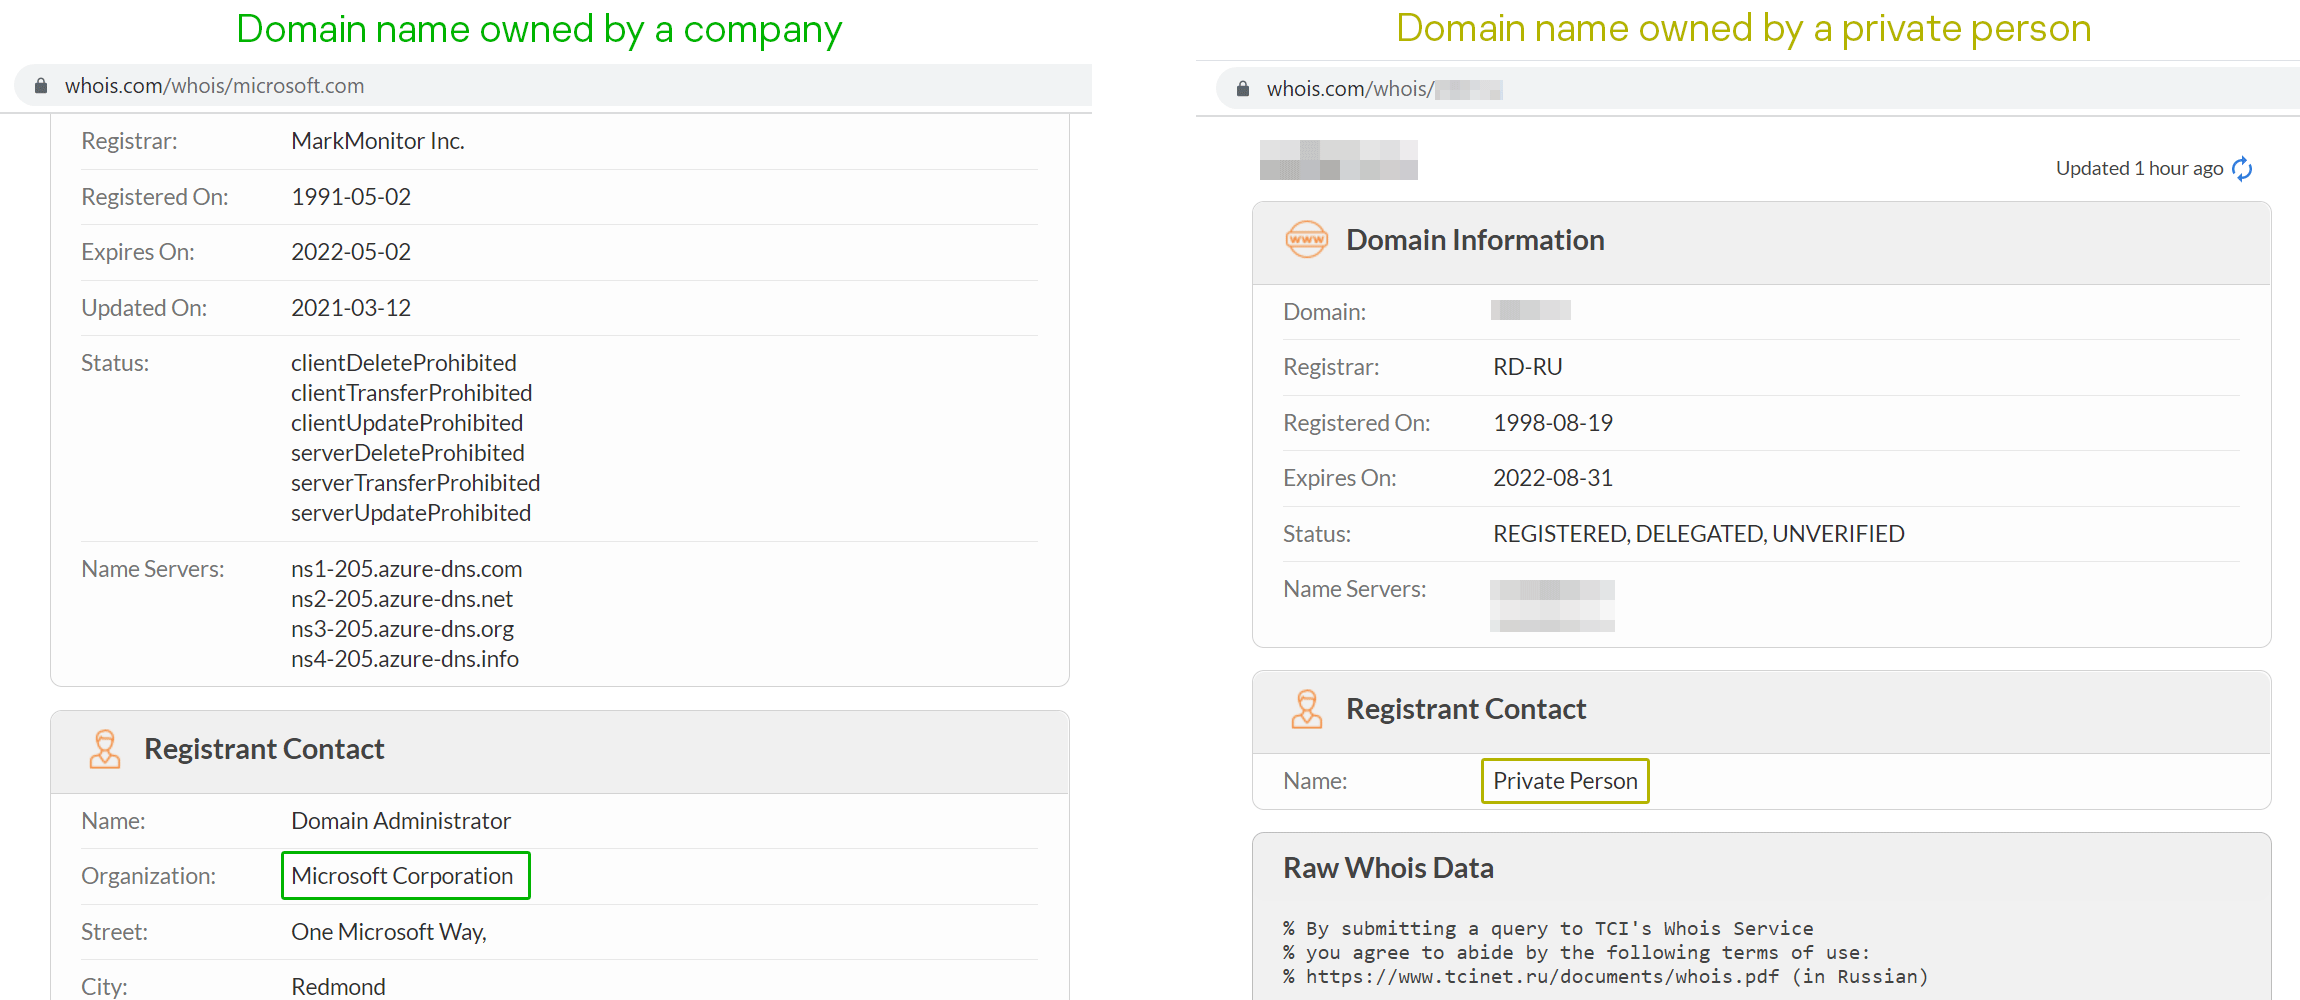Image resolution: width=2300 pixels, height=1000 pixels.
Task: Click the www globe icon beside Domain Information
Action: point(1306,240)
